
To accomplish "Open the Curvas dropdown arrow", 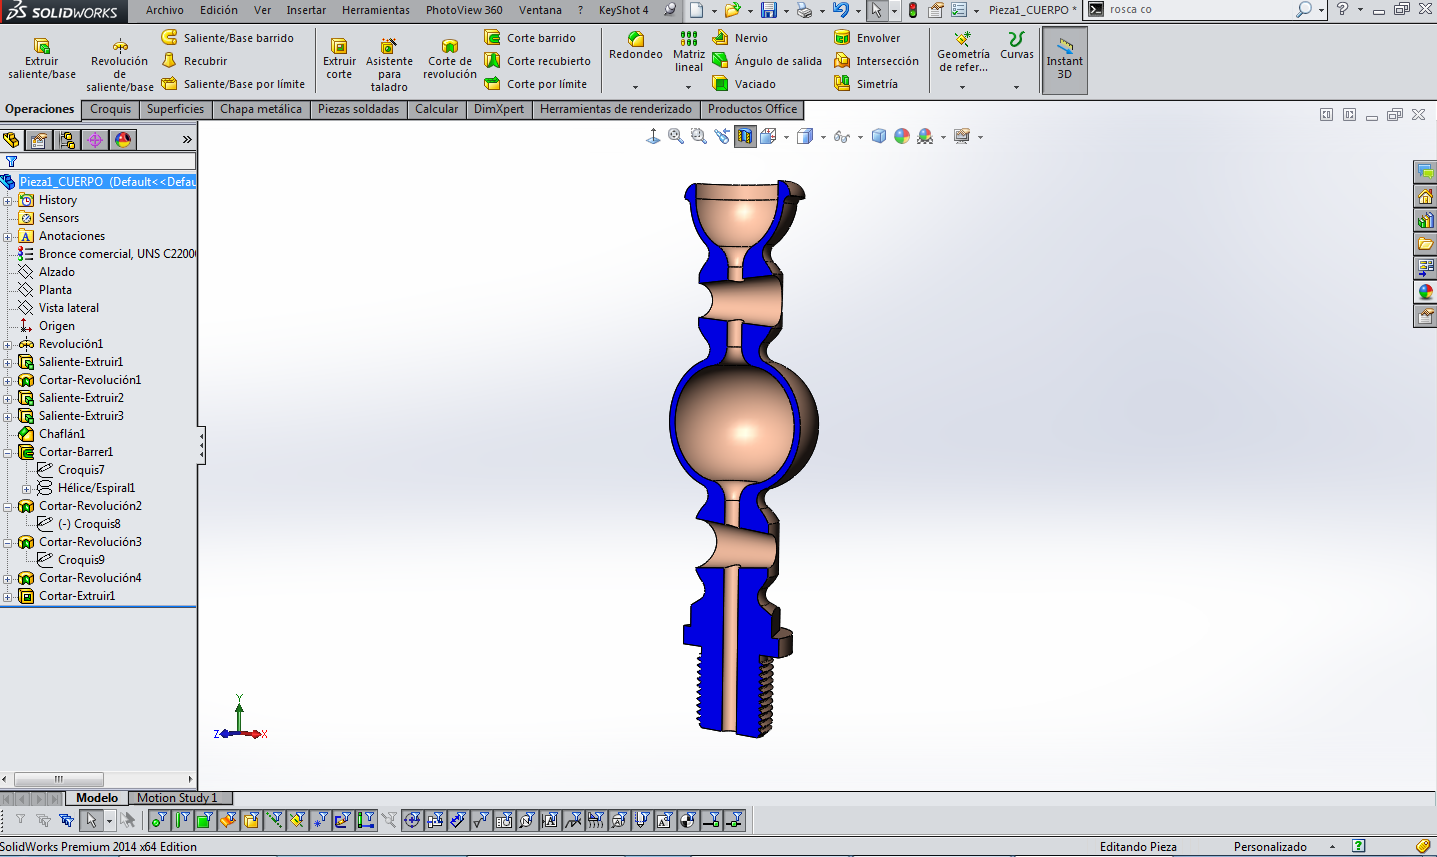I will pyautogui.click(x=1016, y=87).
